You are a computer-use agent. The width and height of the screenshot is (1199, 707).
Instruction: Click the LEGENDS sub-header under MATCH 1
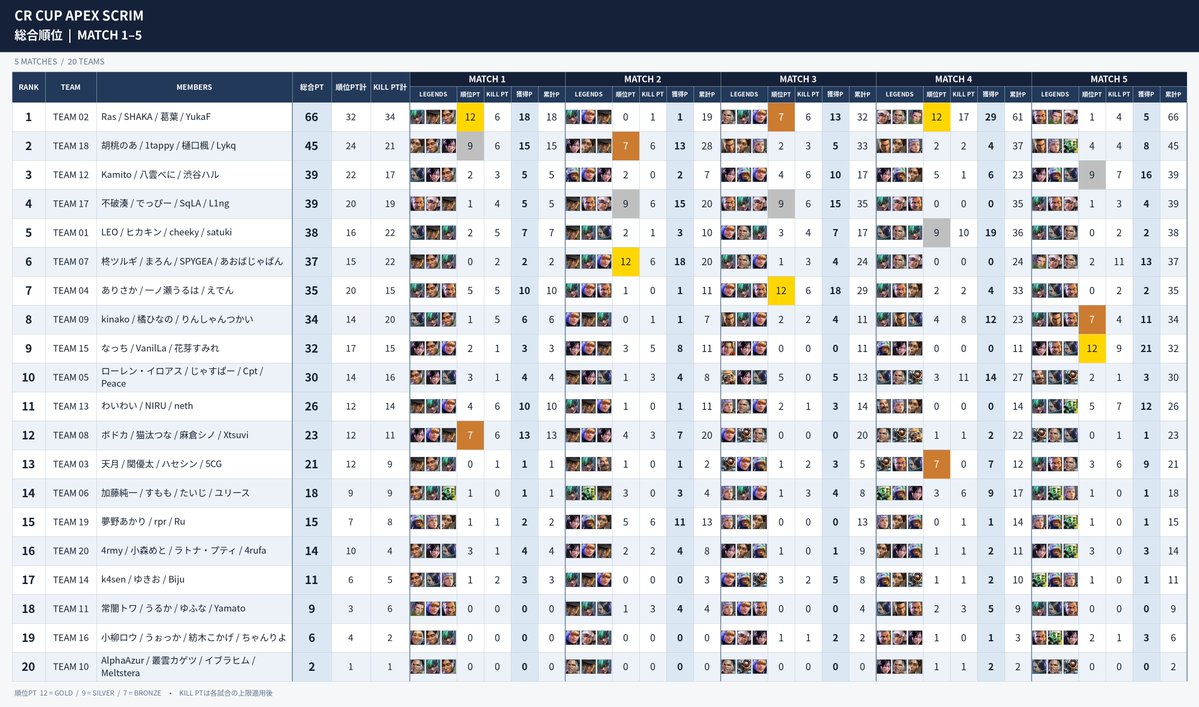point(433,94)
